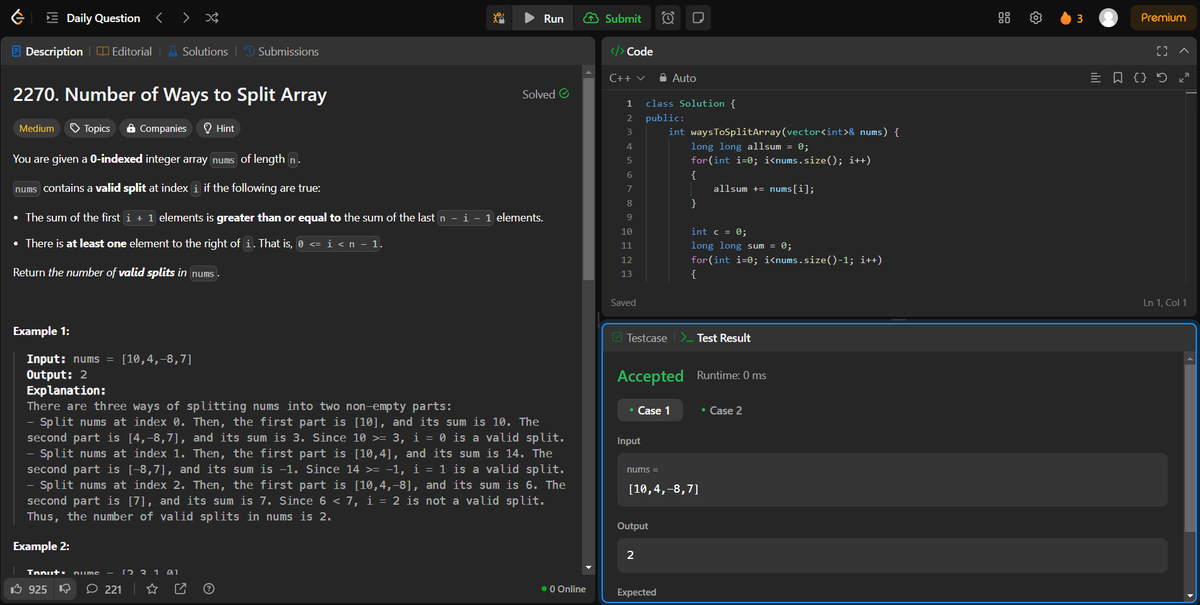The width and height of the screenshot is (1200, 605).
Task: Collapse the Code panel with the chevron
Action: (x=1184, y=51)
